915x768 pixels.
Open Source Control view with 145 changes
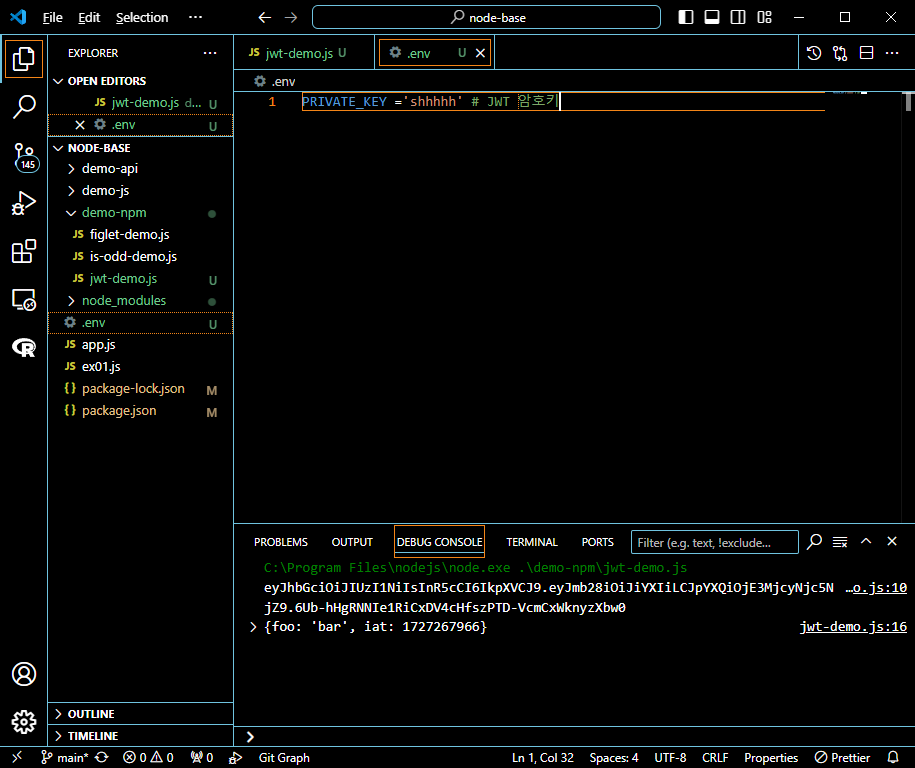tap(23, 158)
